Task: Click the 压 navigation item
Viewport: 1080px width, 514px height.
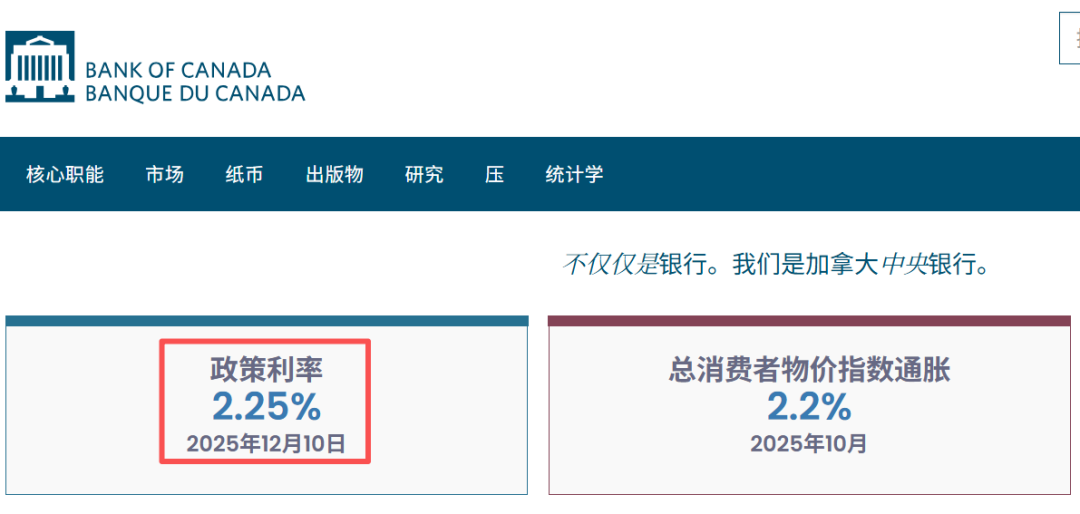Action: (494, 174)
